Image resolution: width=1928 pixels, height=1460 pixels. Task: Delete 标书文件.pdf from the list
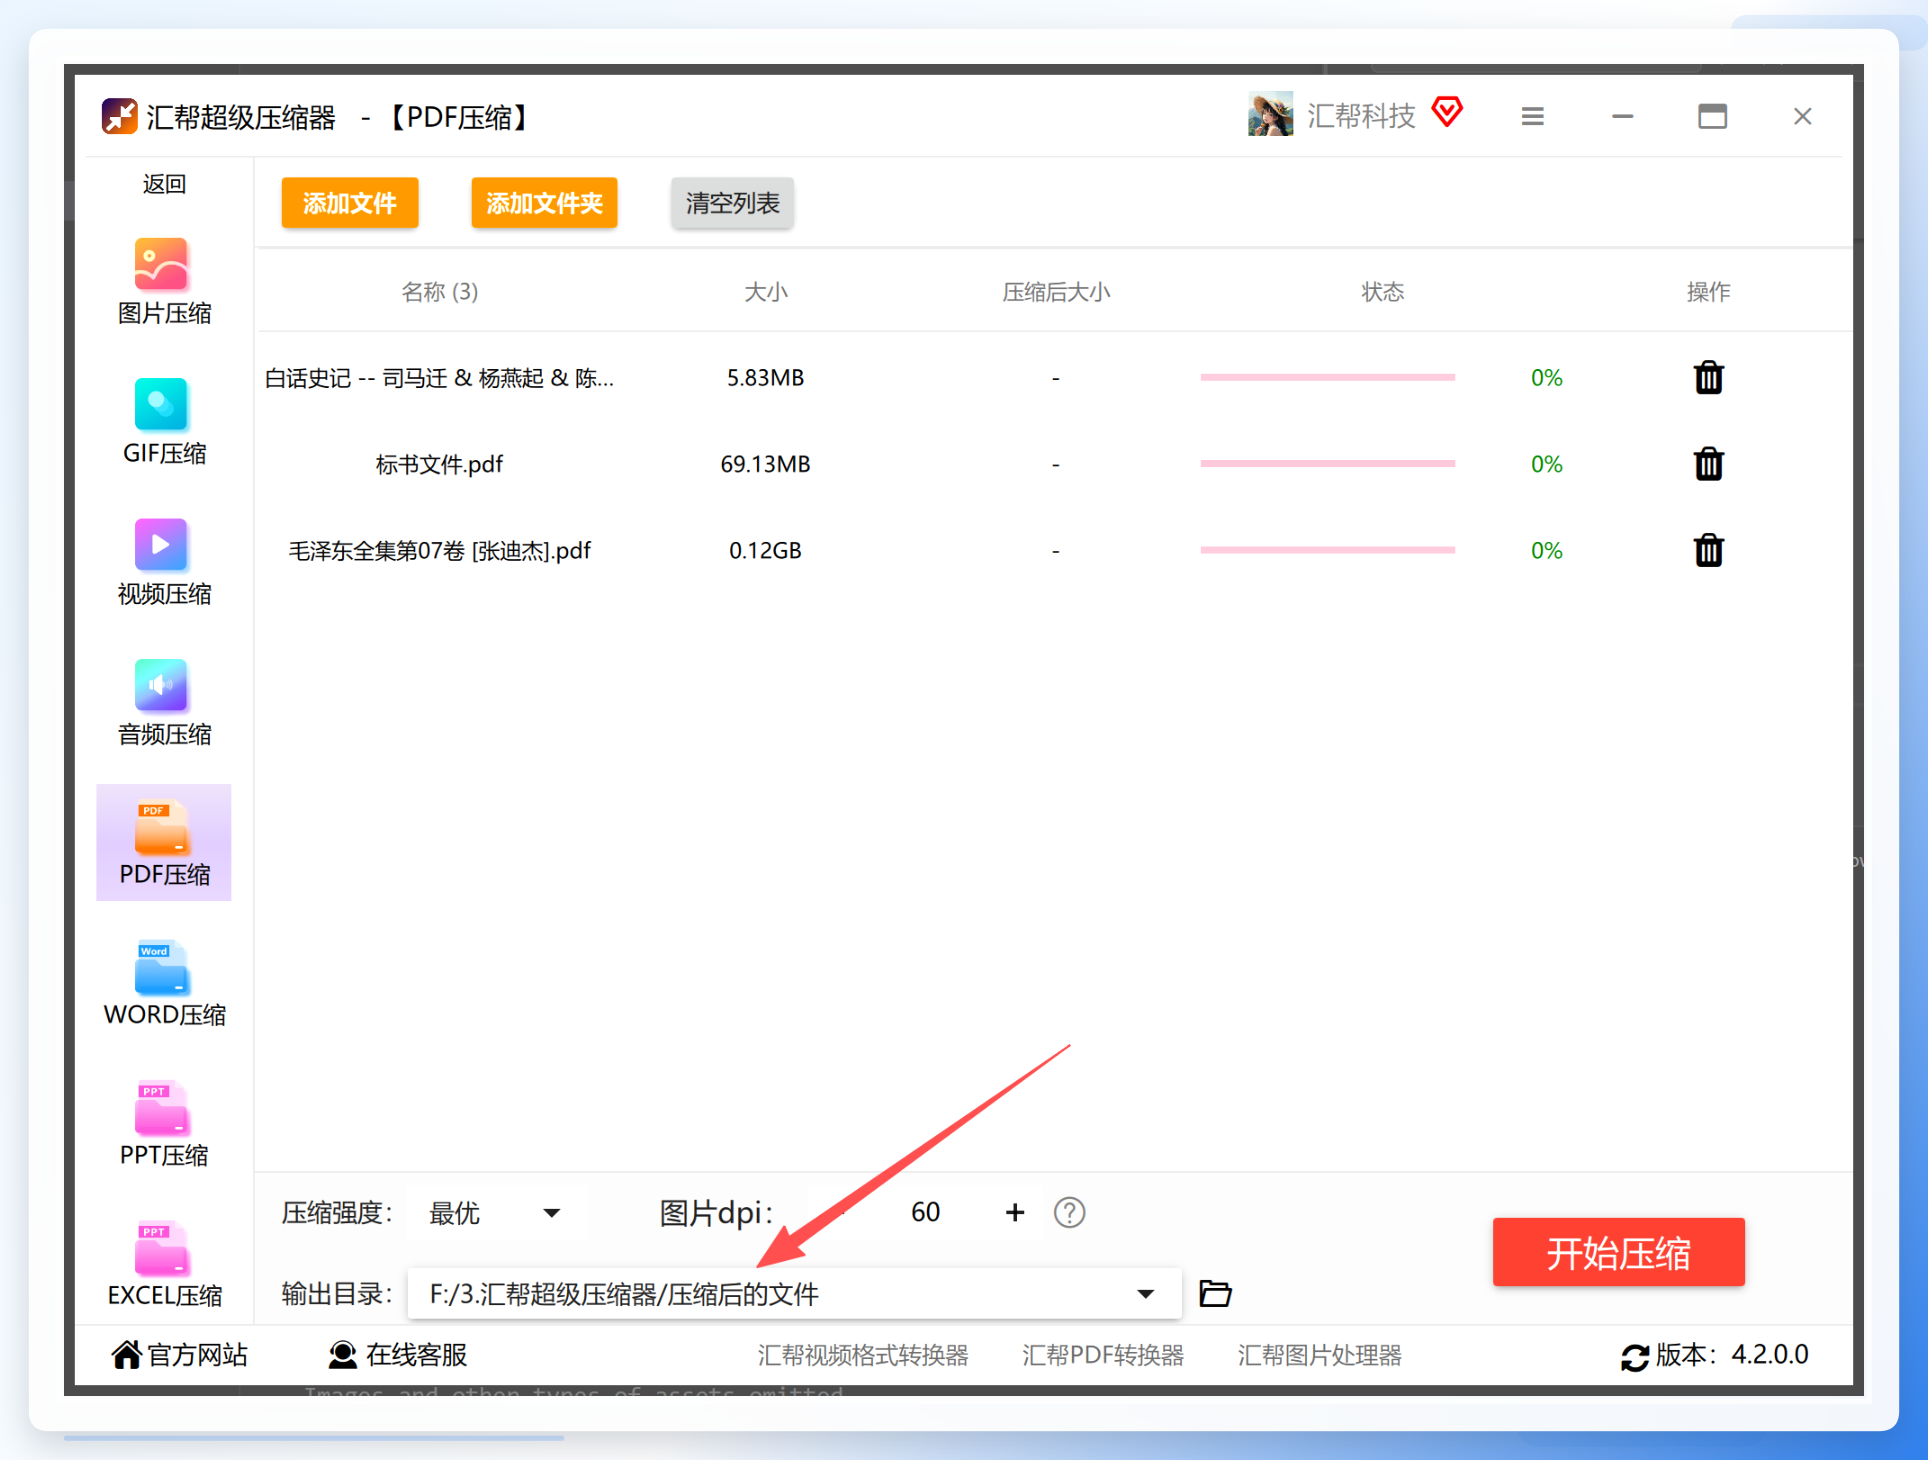coord(1708,463)
